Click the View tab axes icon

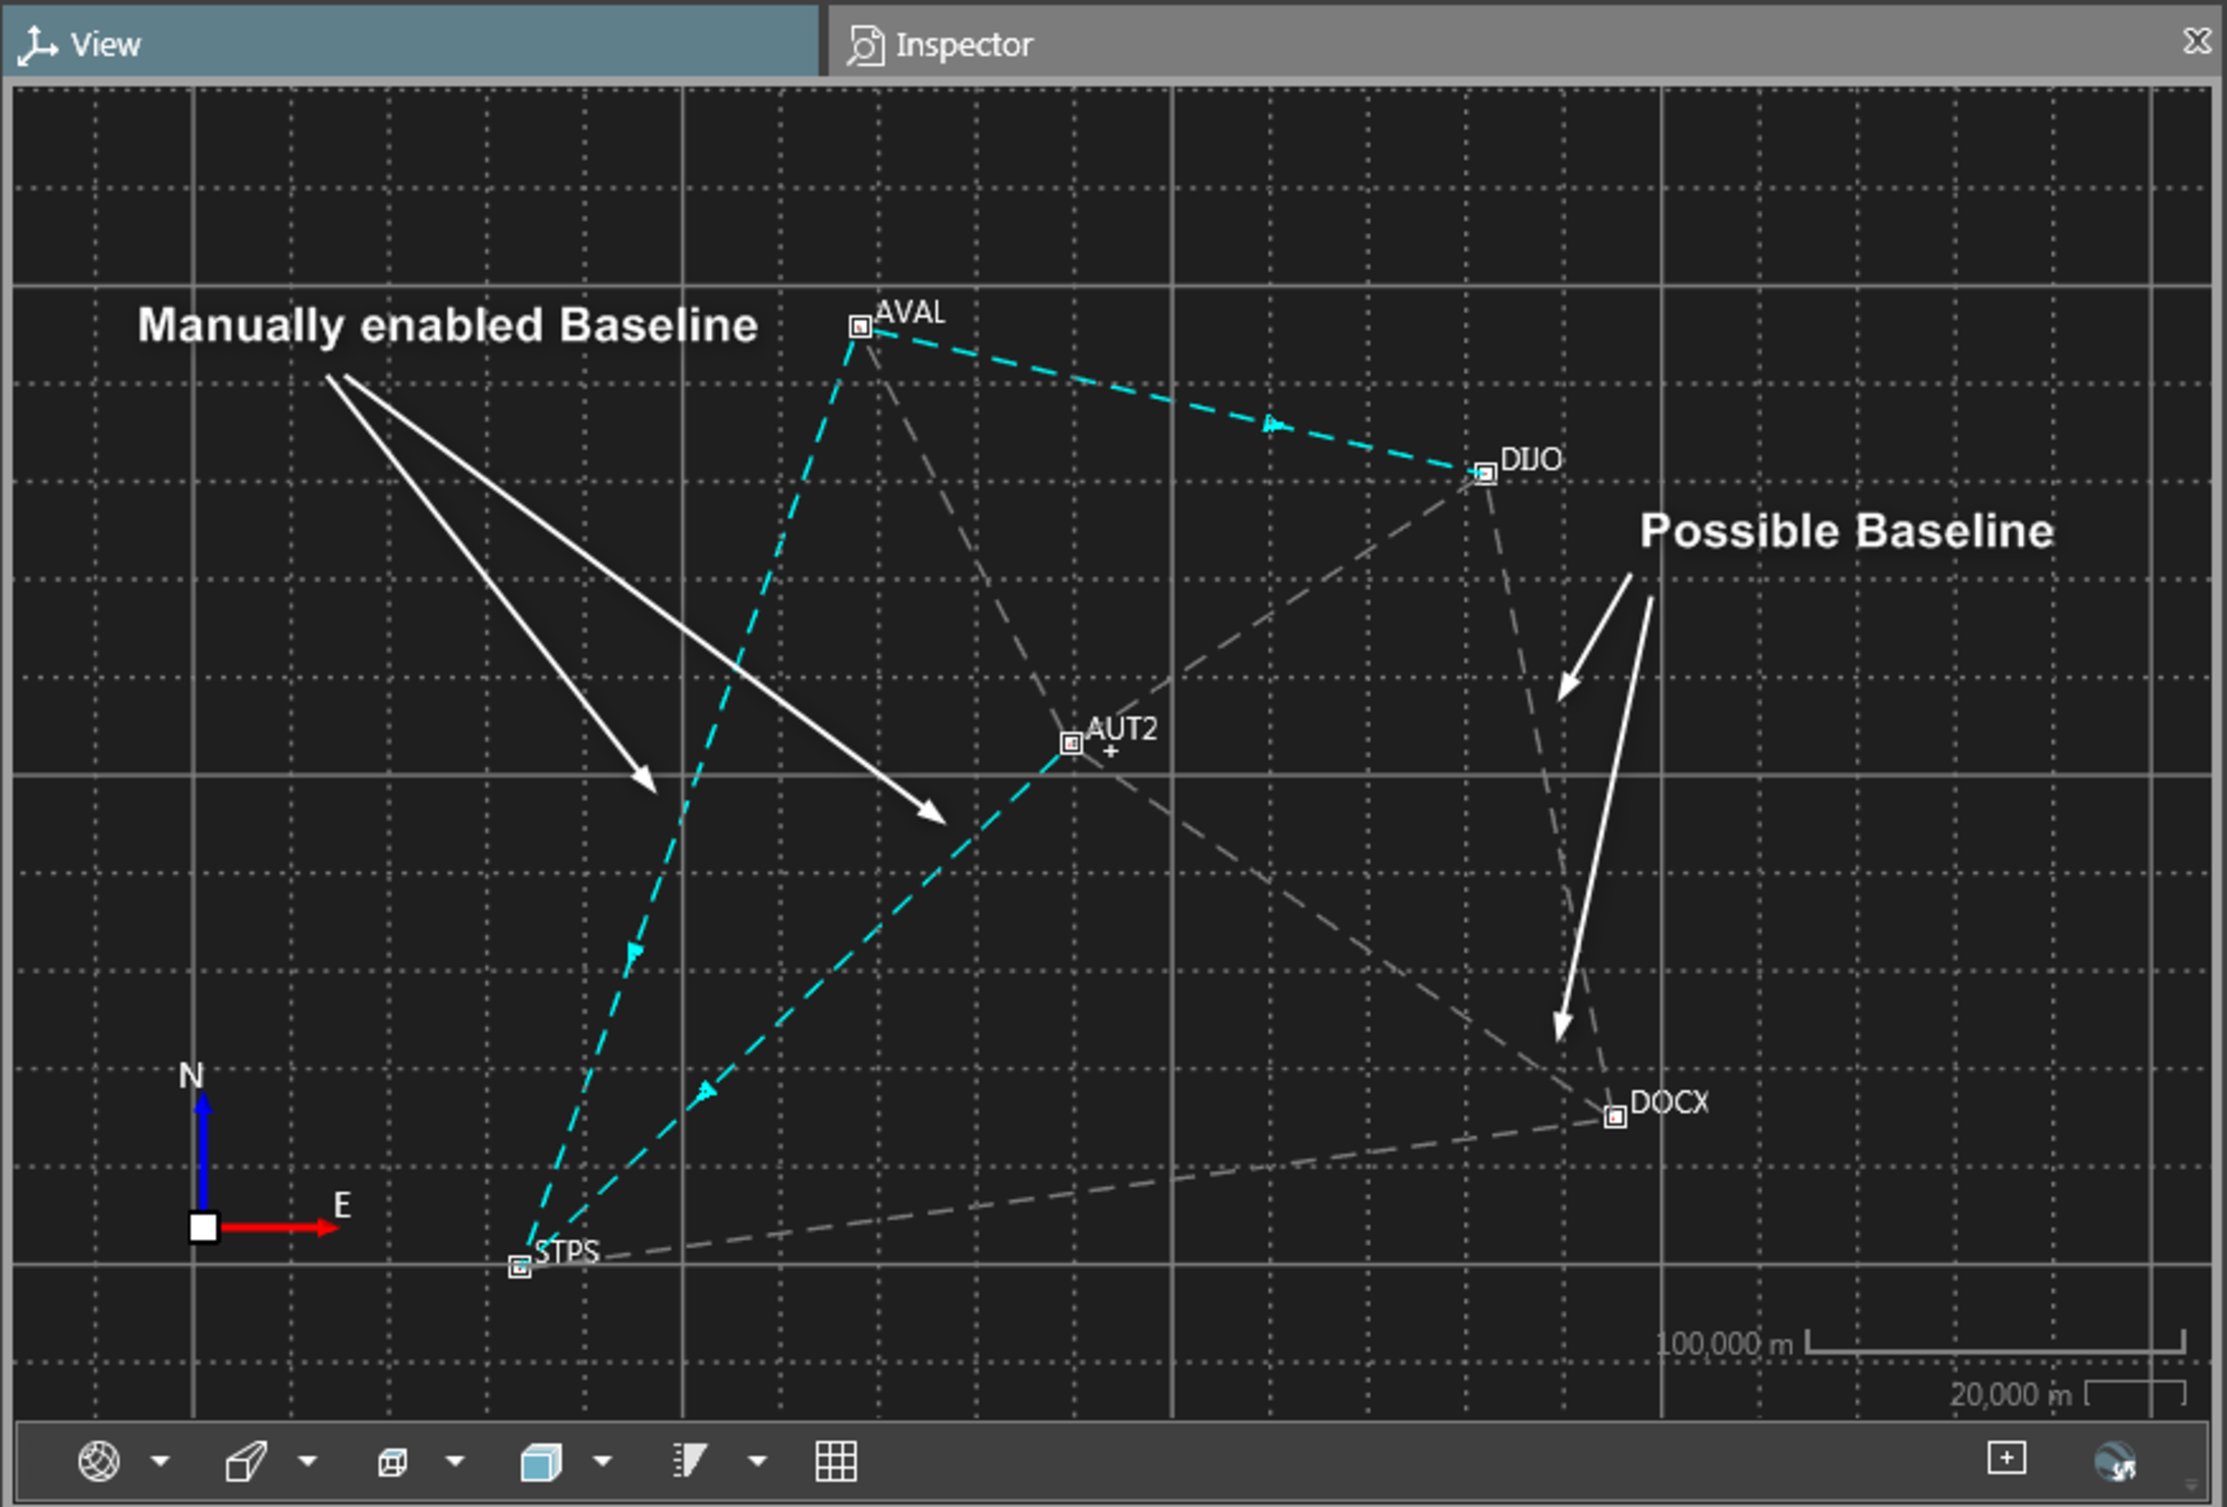click(38, 45)
